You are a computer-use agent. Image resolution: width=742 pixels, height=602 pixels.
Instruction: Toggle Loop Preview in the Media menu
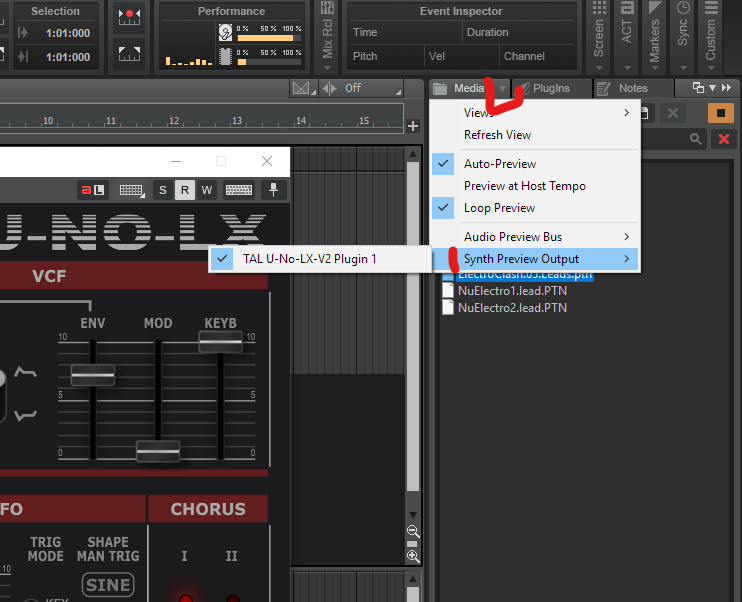[535, 208]
